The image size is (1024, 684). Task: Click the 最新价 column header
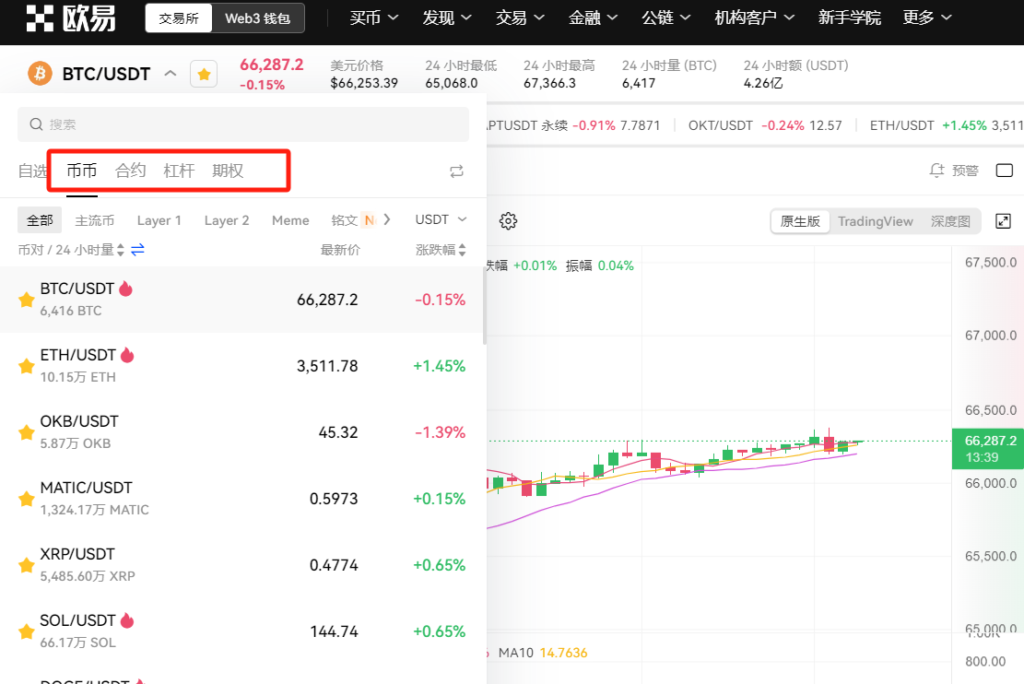point(340,250)
